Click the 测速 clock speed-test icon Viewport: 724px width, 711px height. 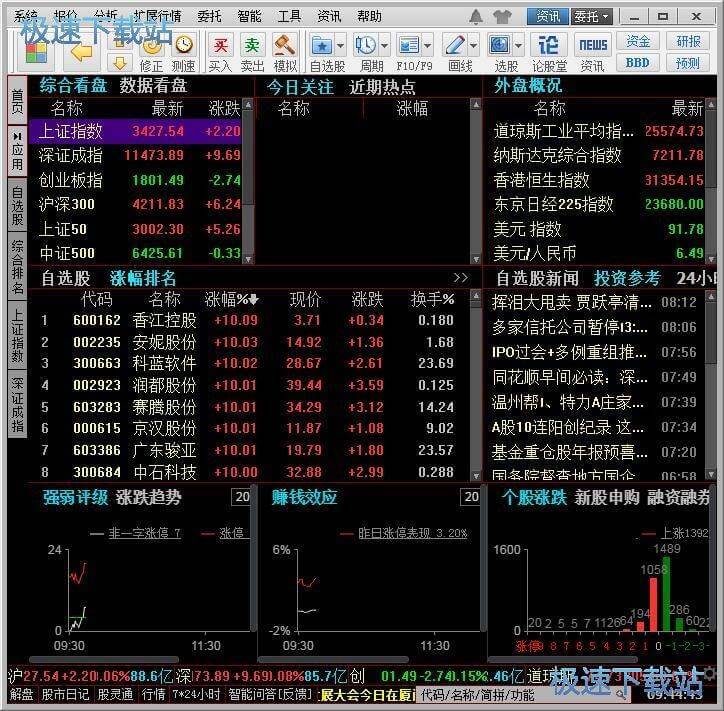coord(184,45)
